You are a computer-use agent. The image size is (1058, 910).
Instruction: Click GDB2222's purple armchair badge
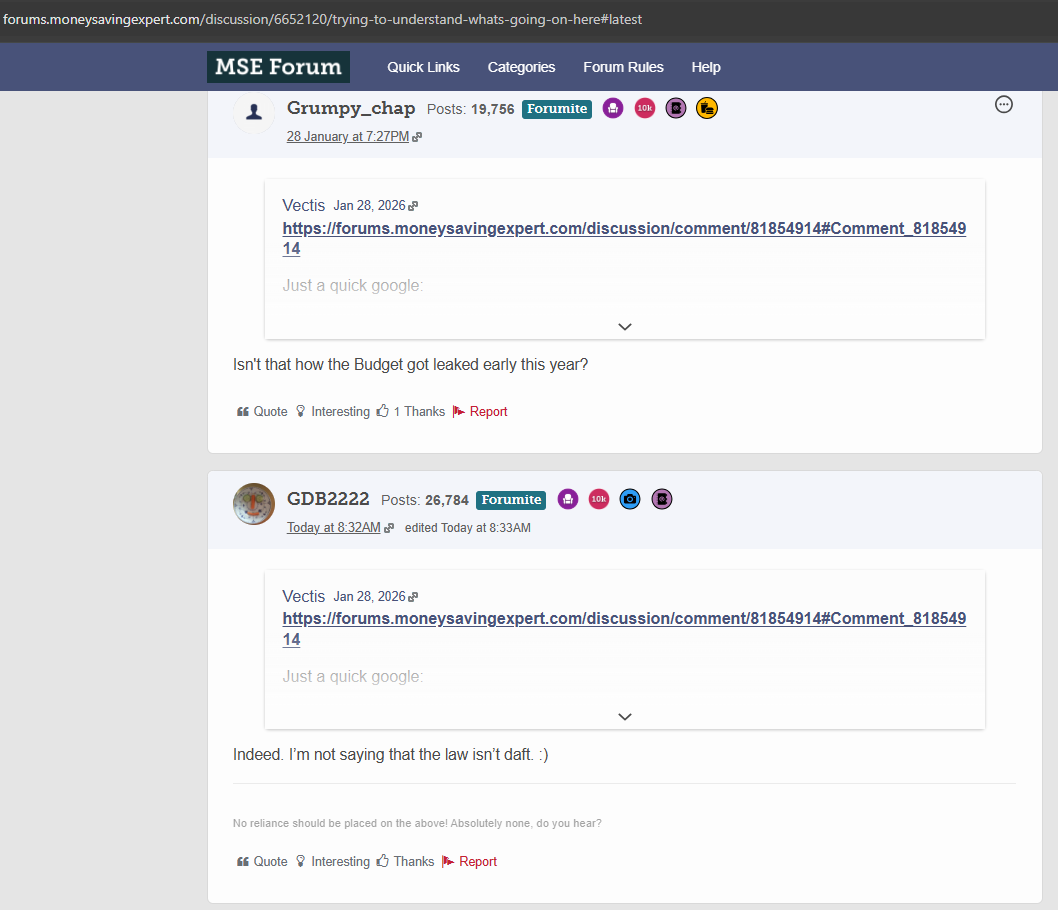click(568, 499)
